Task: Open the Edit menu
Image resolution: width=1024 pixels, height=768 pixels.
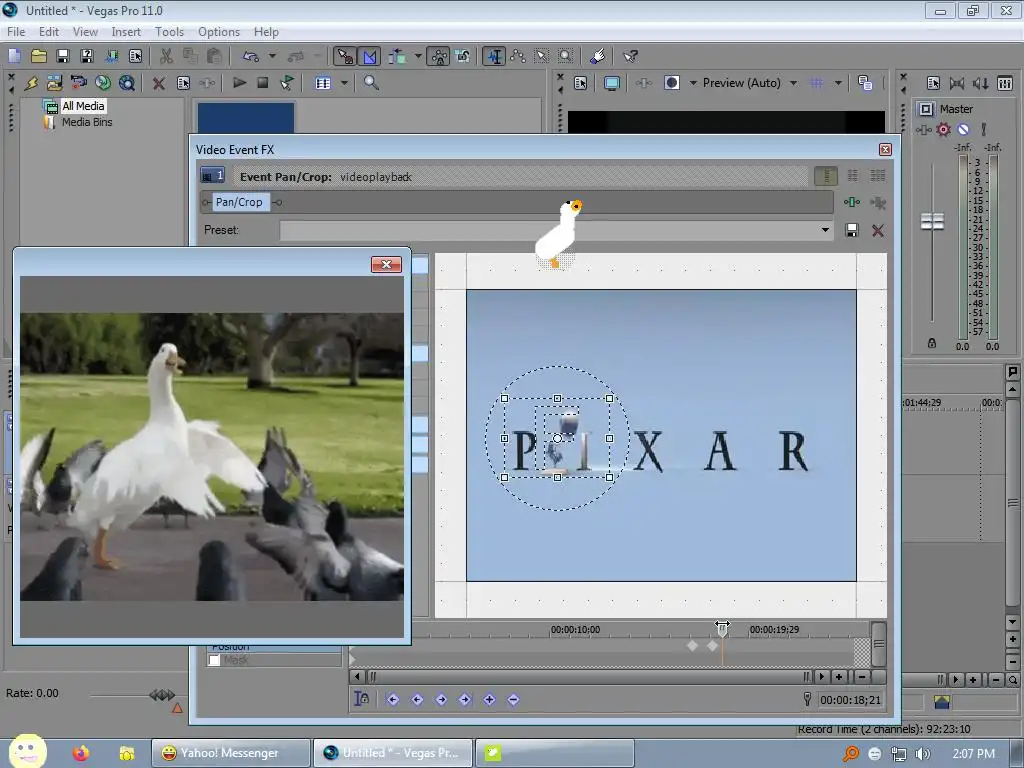Action: [49, 32]
